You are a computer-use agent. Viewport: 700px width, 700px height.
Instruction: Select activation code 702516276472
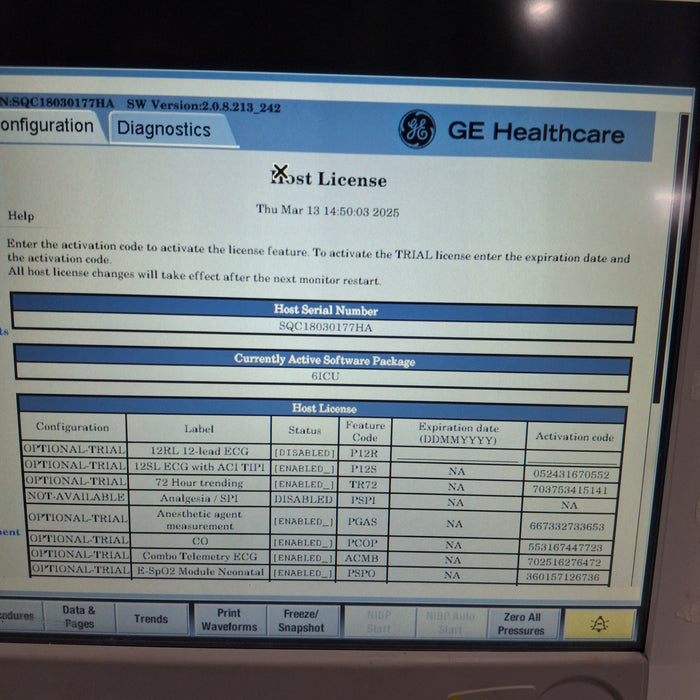click(x=564, y=562)
